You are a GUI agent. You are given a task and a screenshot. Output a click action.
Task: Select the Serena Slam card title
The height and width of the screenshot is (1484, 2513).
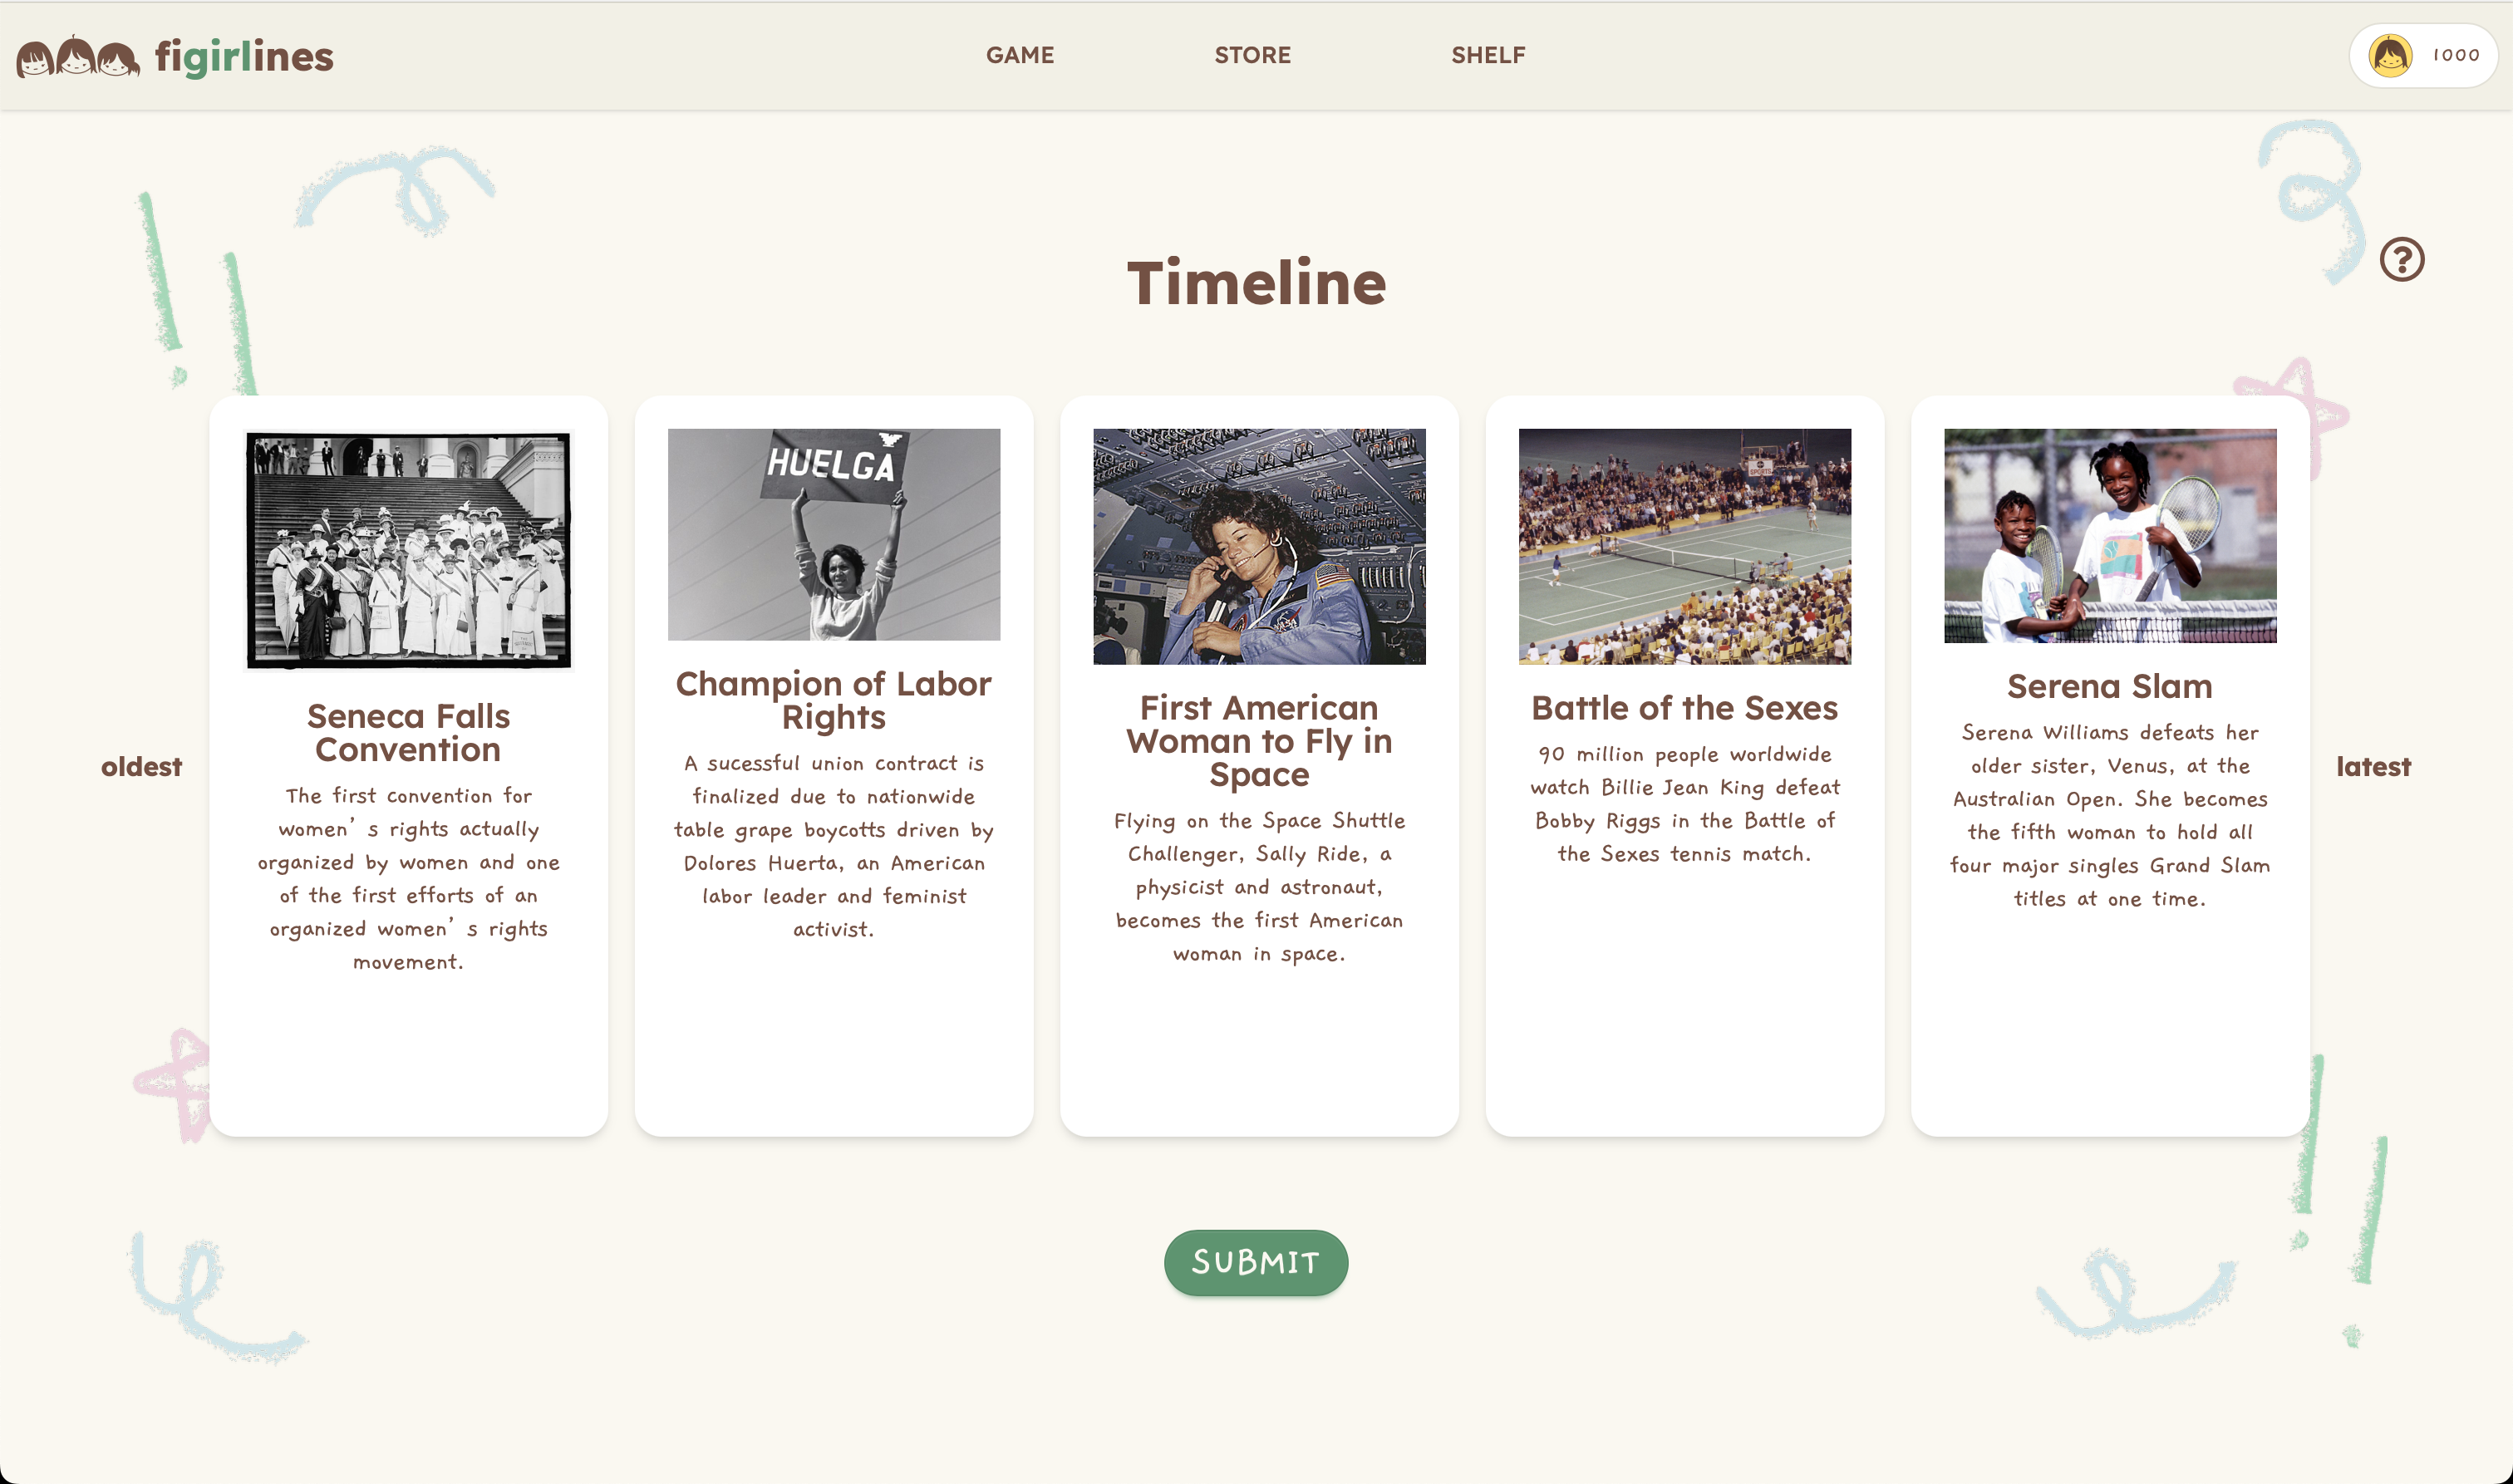click(x=2109, y=686)
